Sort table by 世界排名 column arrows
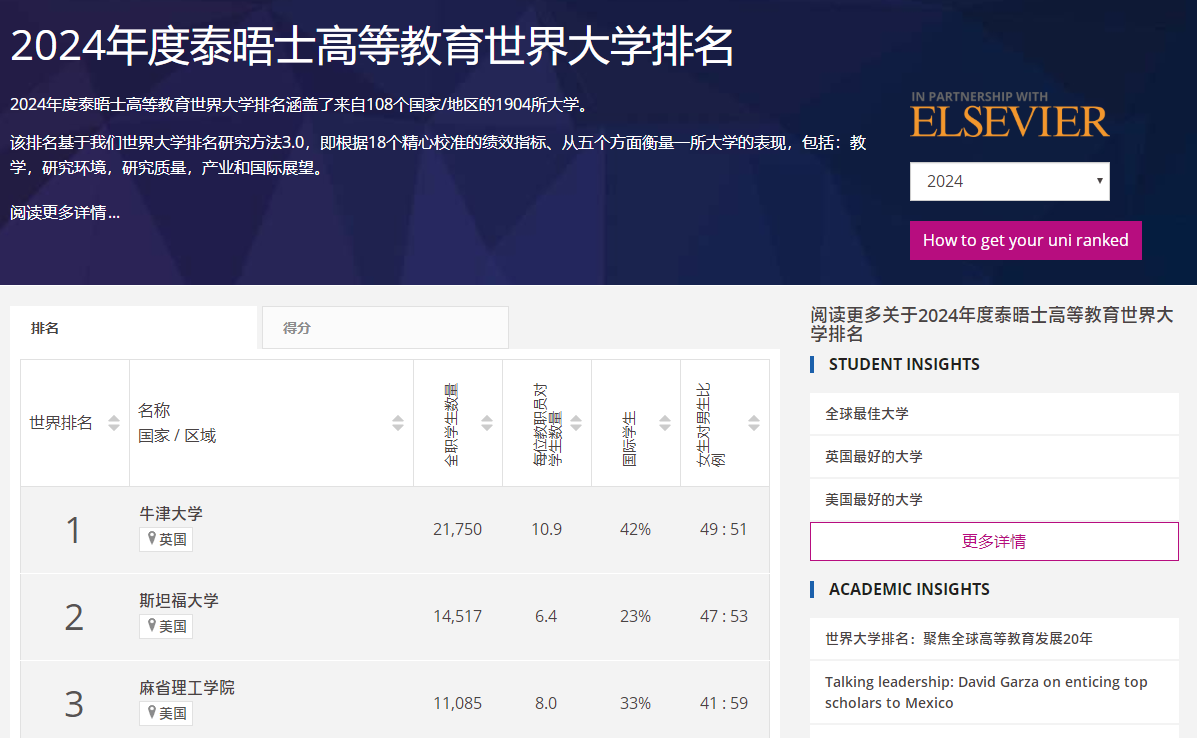Viewport: 1197px width, 738px height. click(114, 423)
